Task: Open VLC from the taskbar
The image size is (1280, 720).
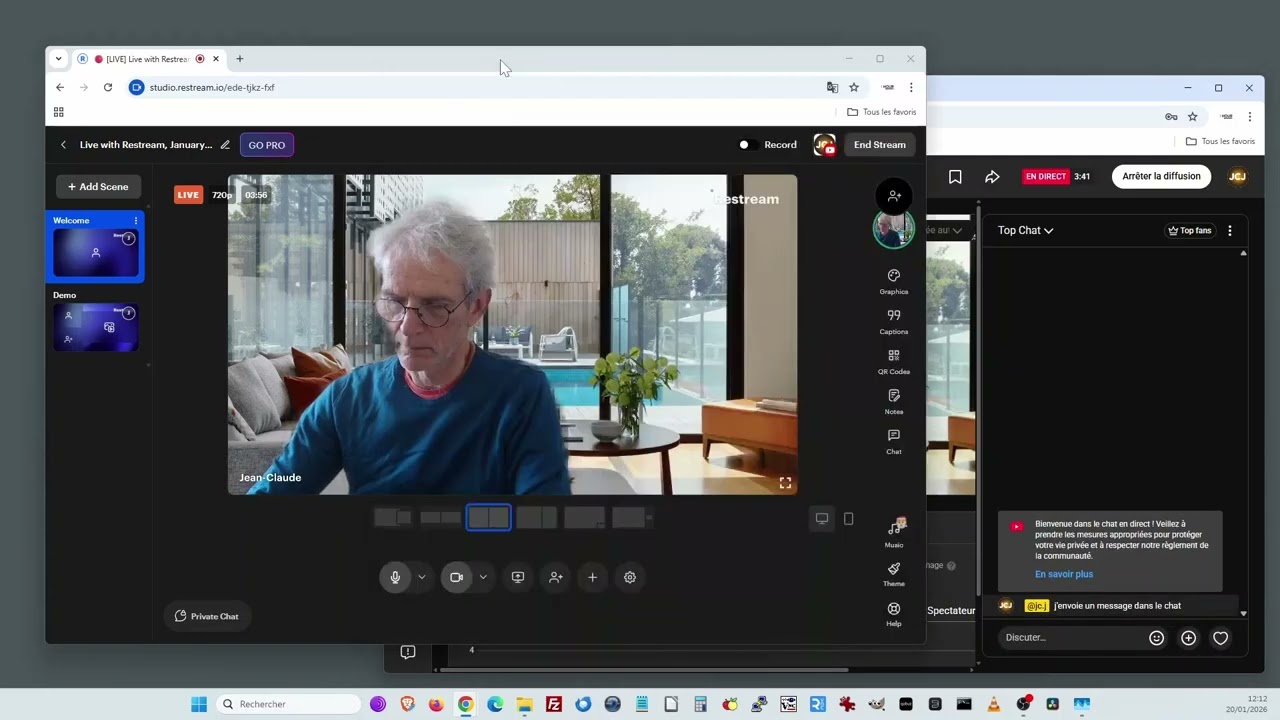Action: pyautogui.click(x=993, y=704)
